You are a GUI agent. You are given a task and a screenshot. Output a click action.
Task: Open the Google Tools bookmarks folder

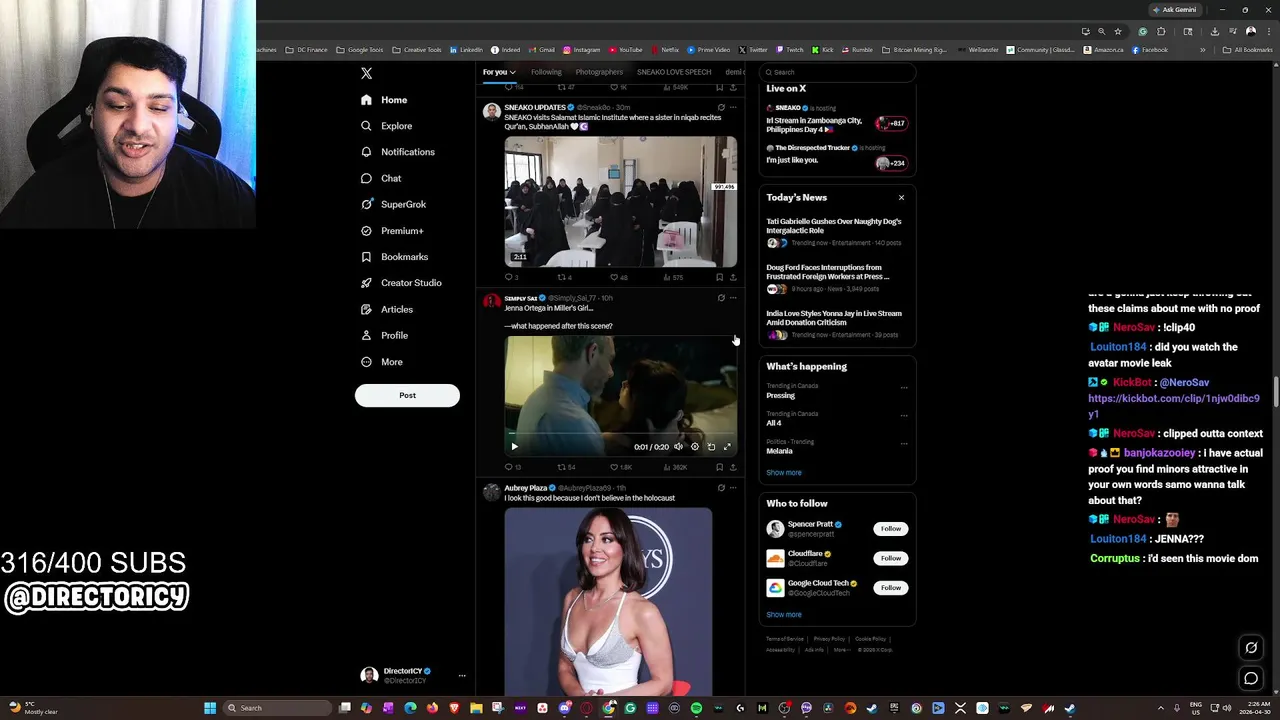pos(360,50)
